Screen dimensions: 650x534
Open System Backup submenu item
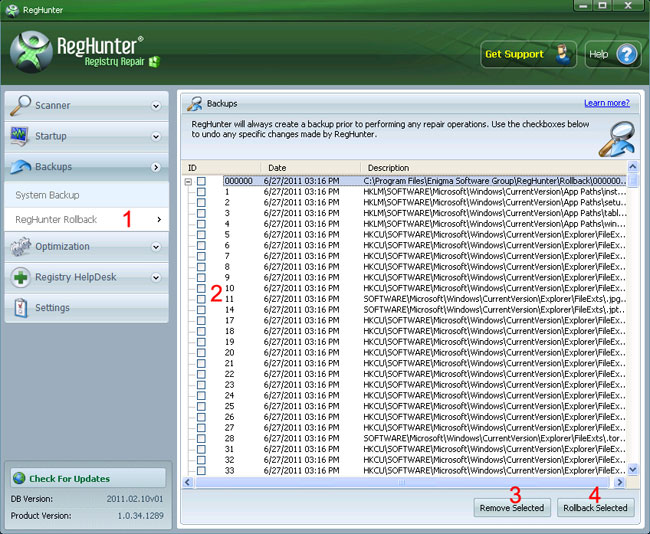click(48, 195)
